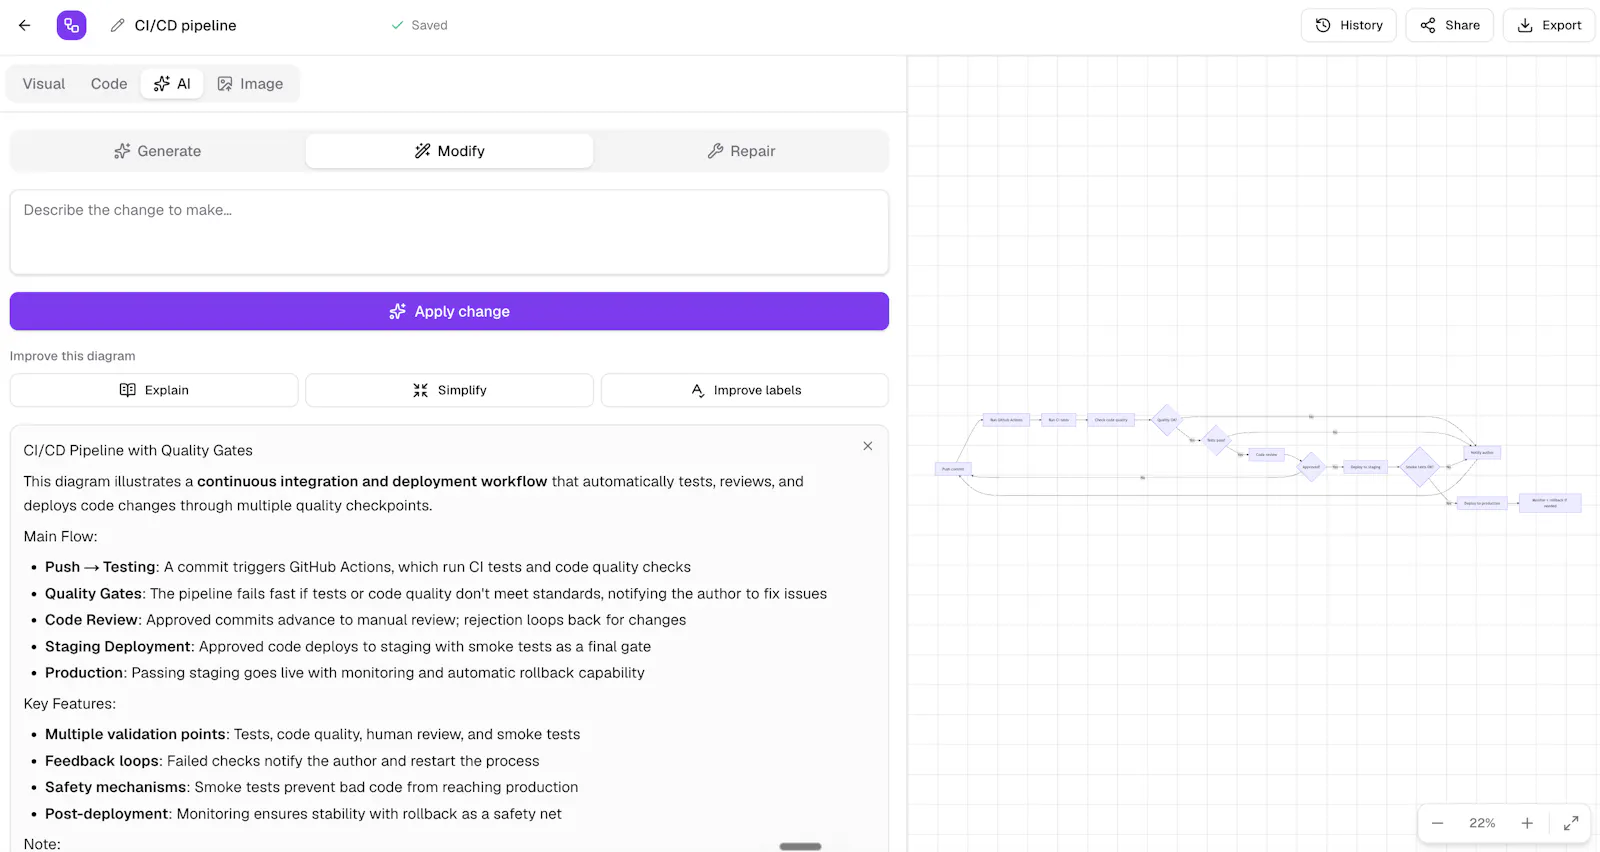This screenshot has height=852, width=1600.
Task: Click the 22% zoom level readout
Action: 1482,823
